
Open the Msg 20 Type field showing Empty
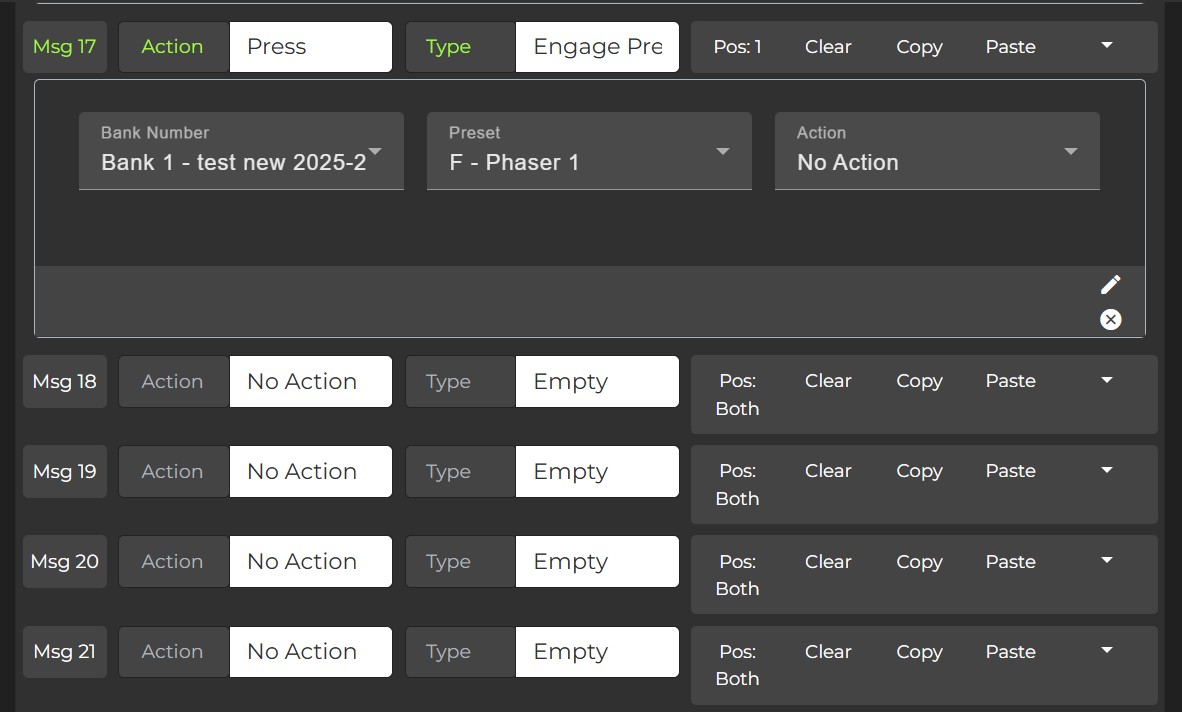596,561
